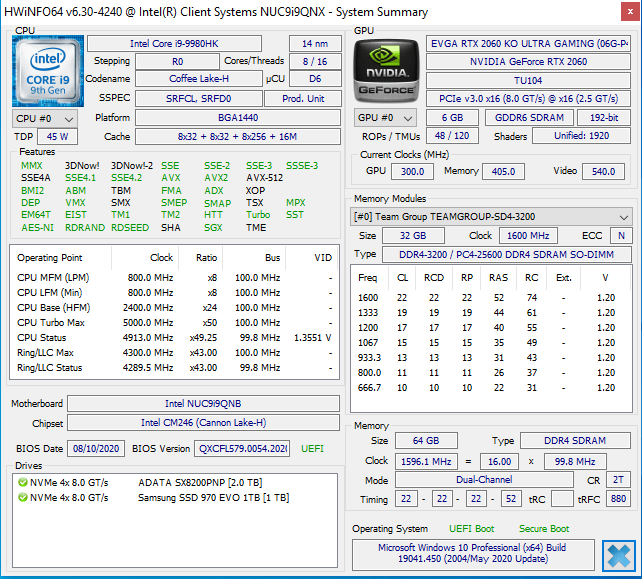The width and height of the screenshot is (642, 579).
Task: Expand the Team Group memory module dropdown
Action: point(491,217)
